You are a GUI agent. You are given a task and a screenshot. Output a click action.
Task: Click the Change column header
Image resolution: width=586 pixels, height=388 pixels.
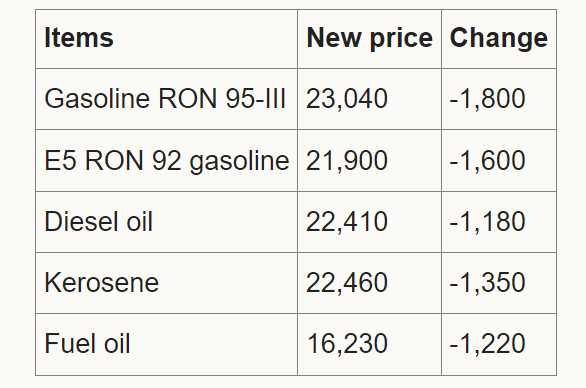(x=499, y=39)
